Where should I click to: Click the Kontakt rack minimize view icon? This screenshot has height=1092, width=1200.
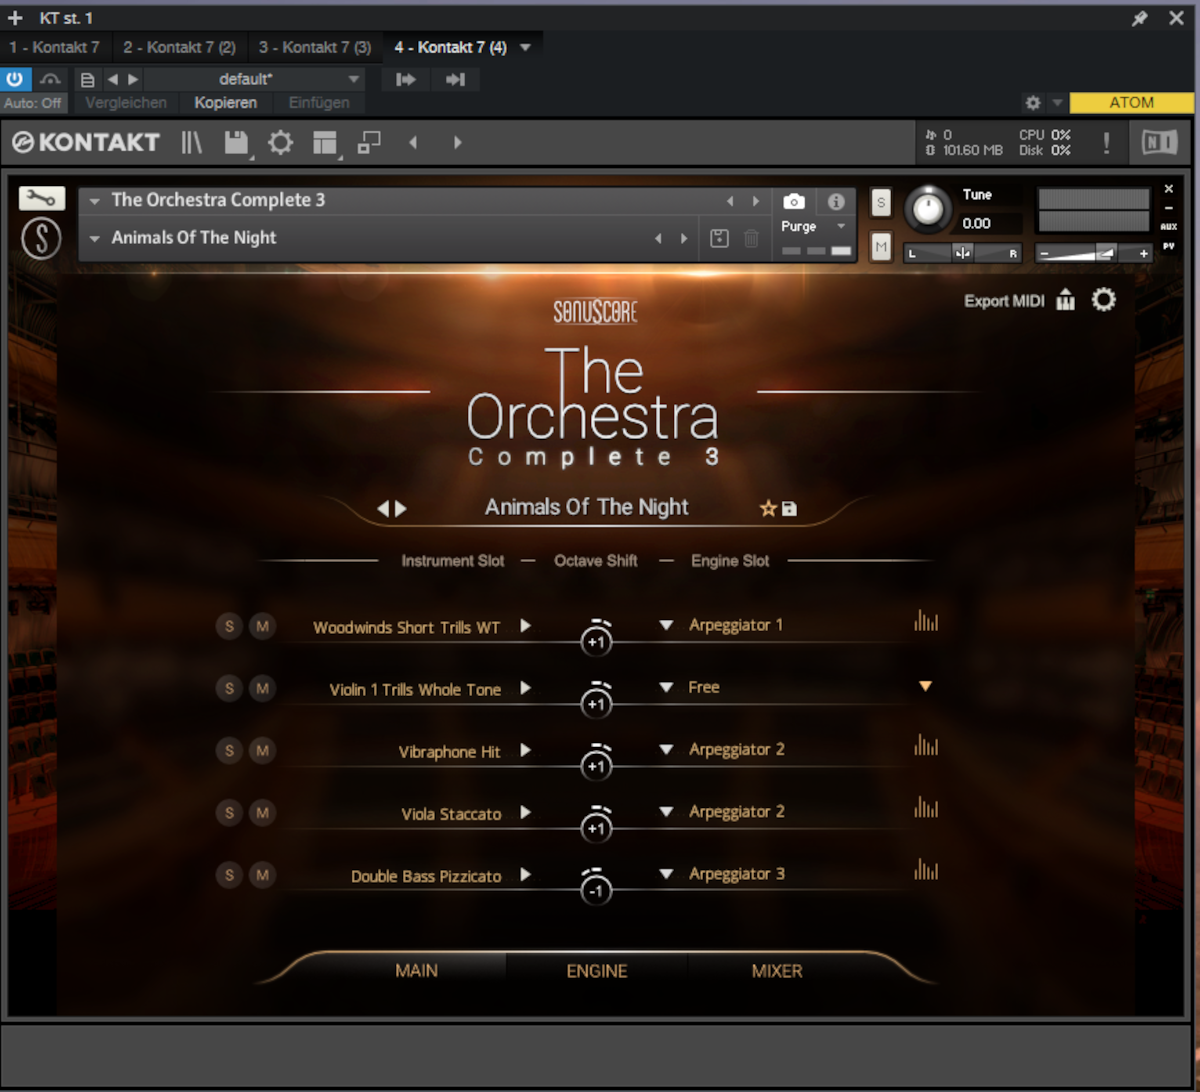click(370, 143)
